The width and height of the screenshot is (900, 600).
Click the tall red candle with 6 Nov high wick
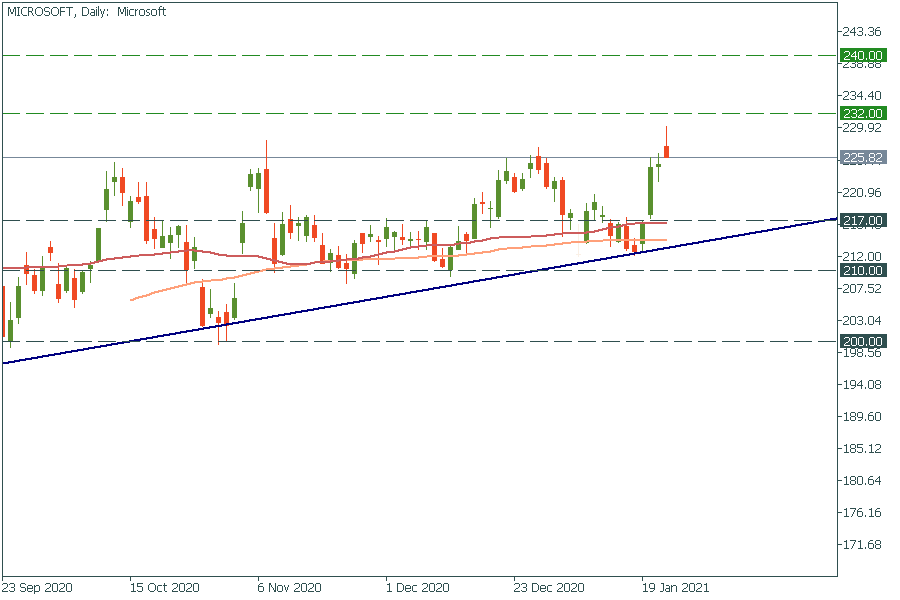click(x=266, y=190)
